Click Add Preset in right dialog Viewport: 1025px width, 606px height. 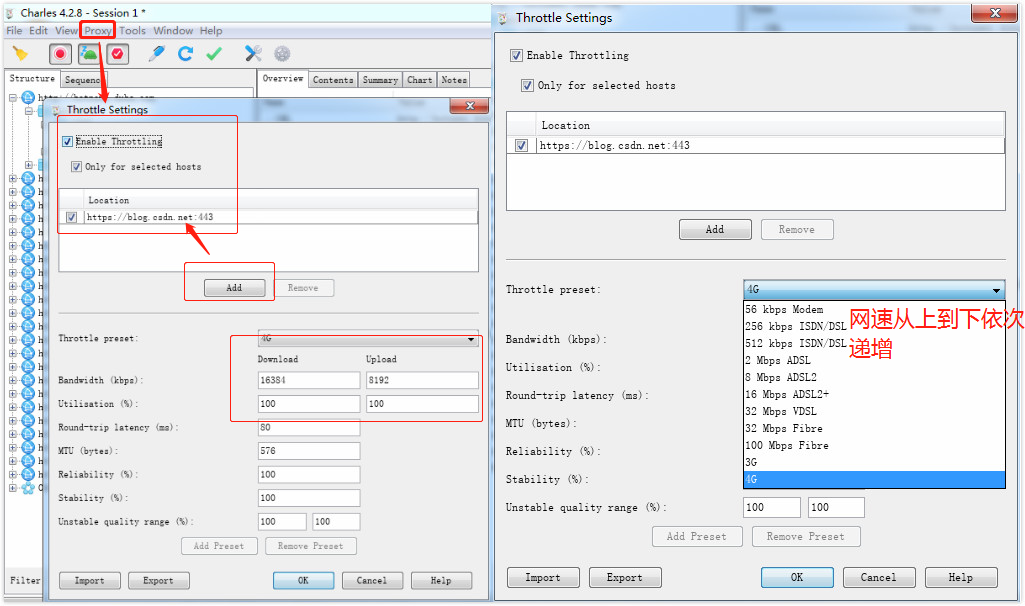[697, 536]
